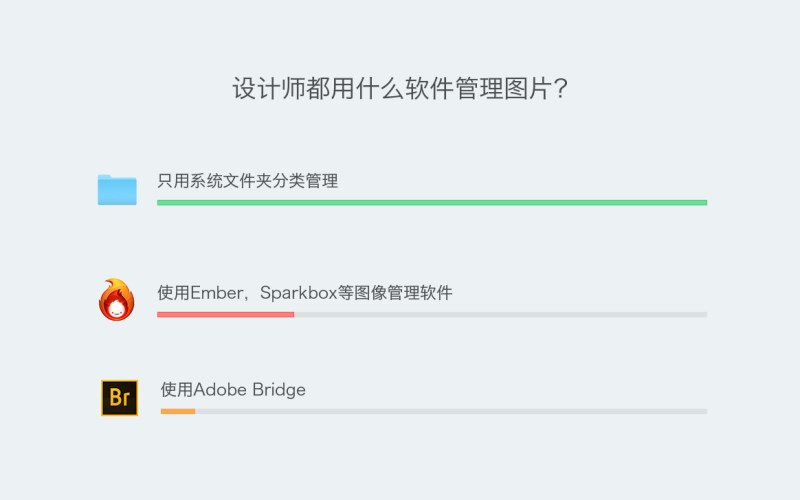This screenshot has width=800, height=500.
Task: Select the system folder management option label
Action: coord(247,181)
